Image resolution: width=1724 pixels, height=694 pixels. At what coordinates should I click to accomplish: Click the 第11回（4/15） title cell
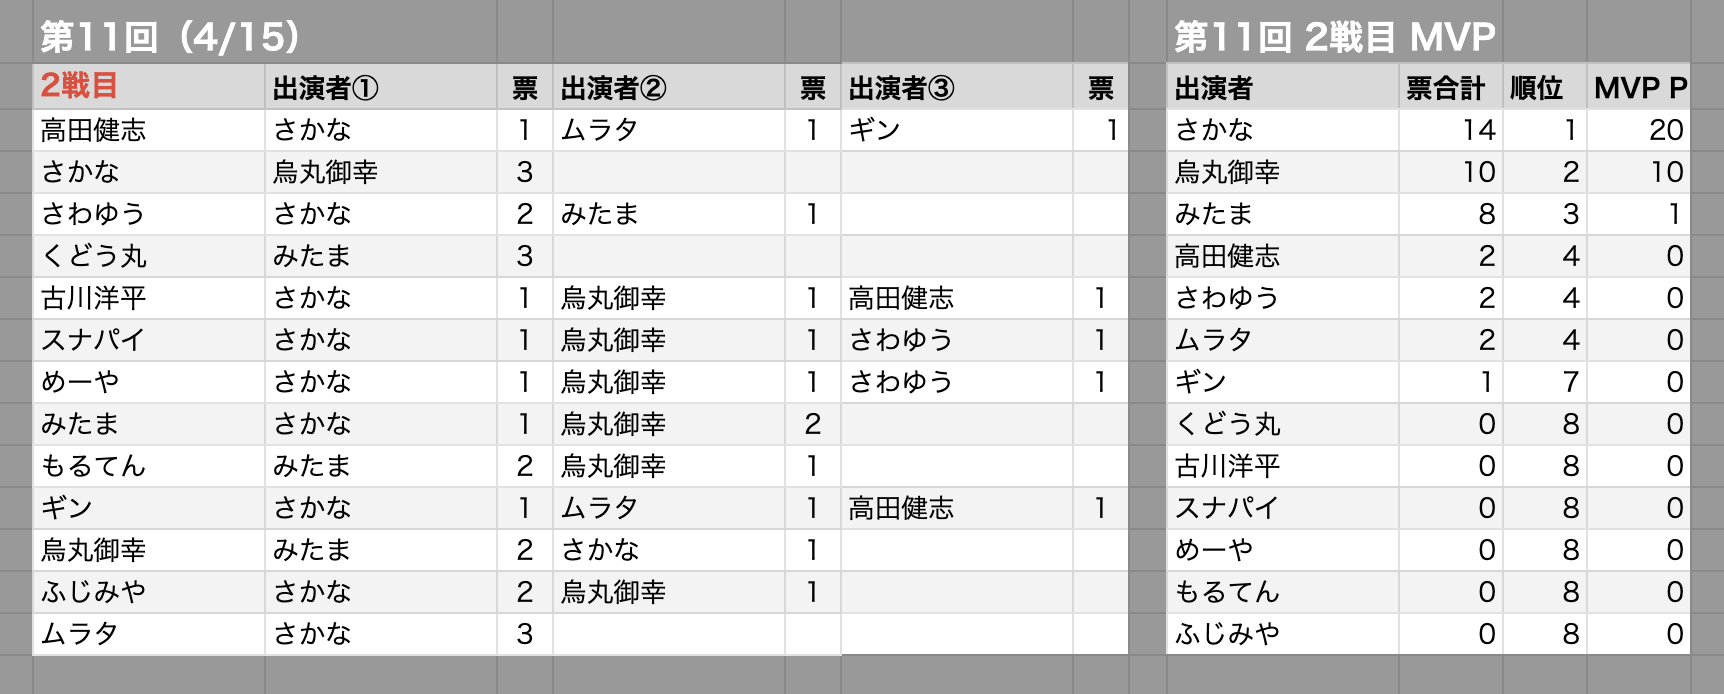[170, 37]
